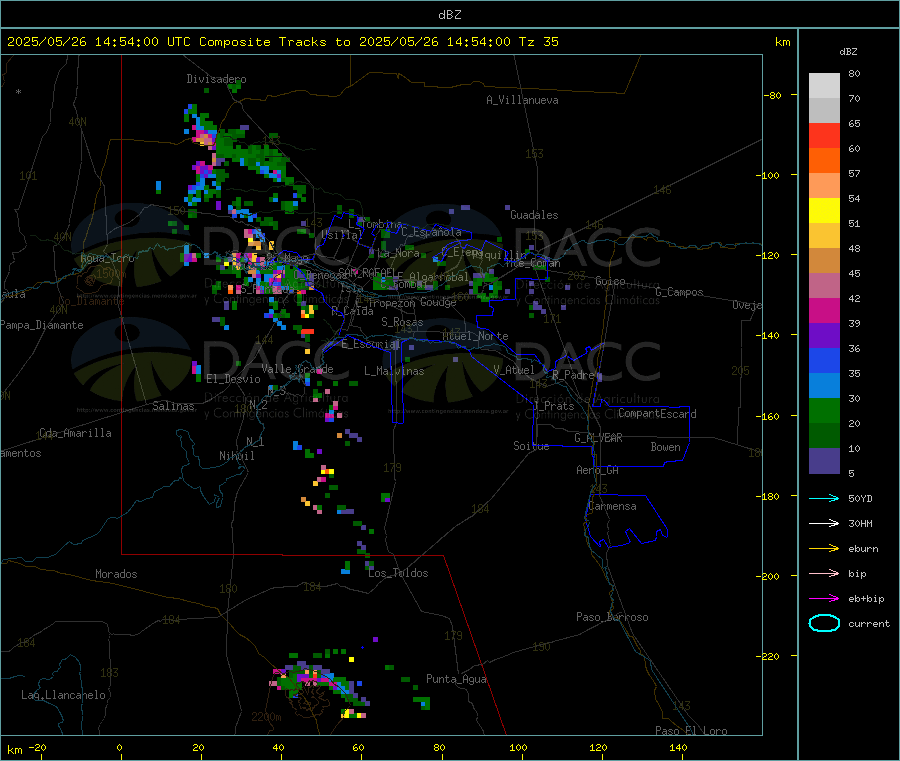Viewport: 900px width, 761px height.
Task: Click the Guadales place label
Action: click(x=534, y=215)
